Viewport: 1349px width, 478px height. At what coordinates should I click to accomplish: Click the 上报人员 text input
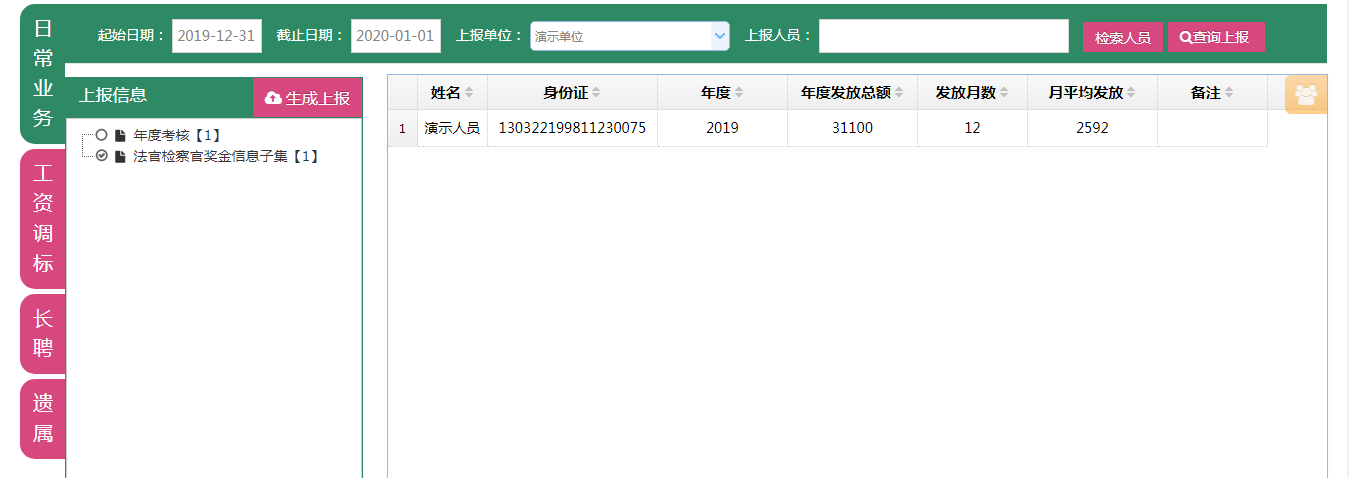click(944, 36)
